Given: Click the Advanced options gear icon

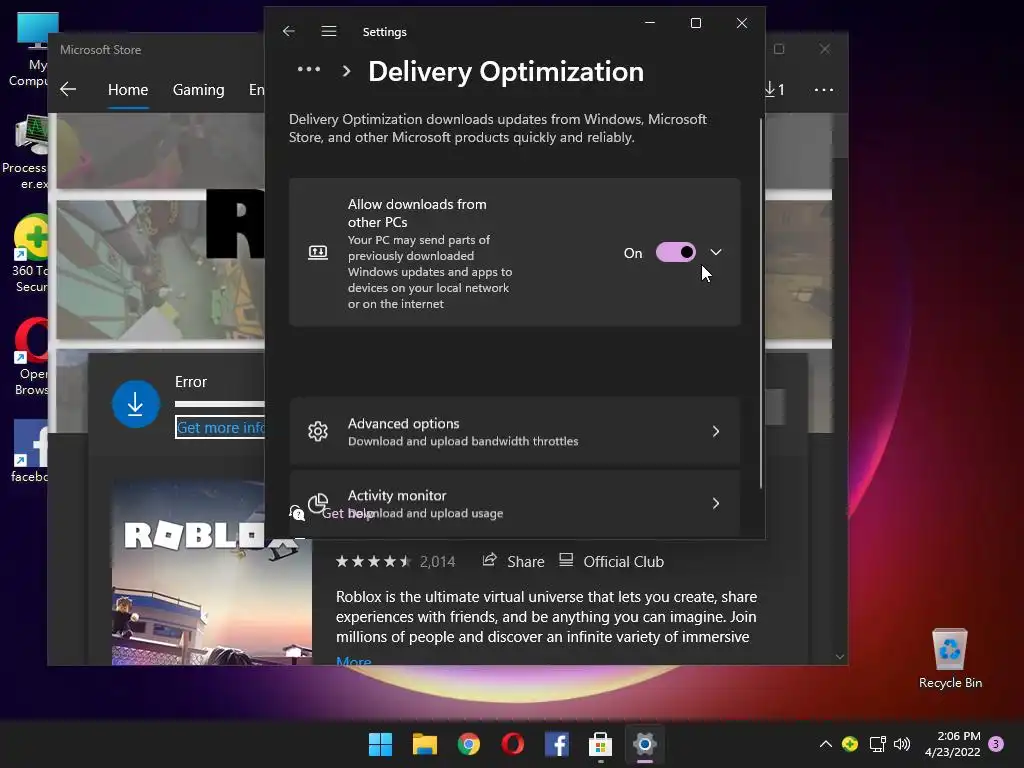Looking at the screenshot, I should (x=318, y=431).
